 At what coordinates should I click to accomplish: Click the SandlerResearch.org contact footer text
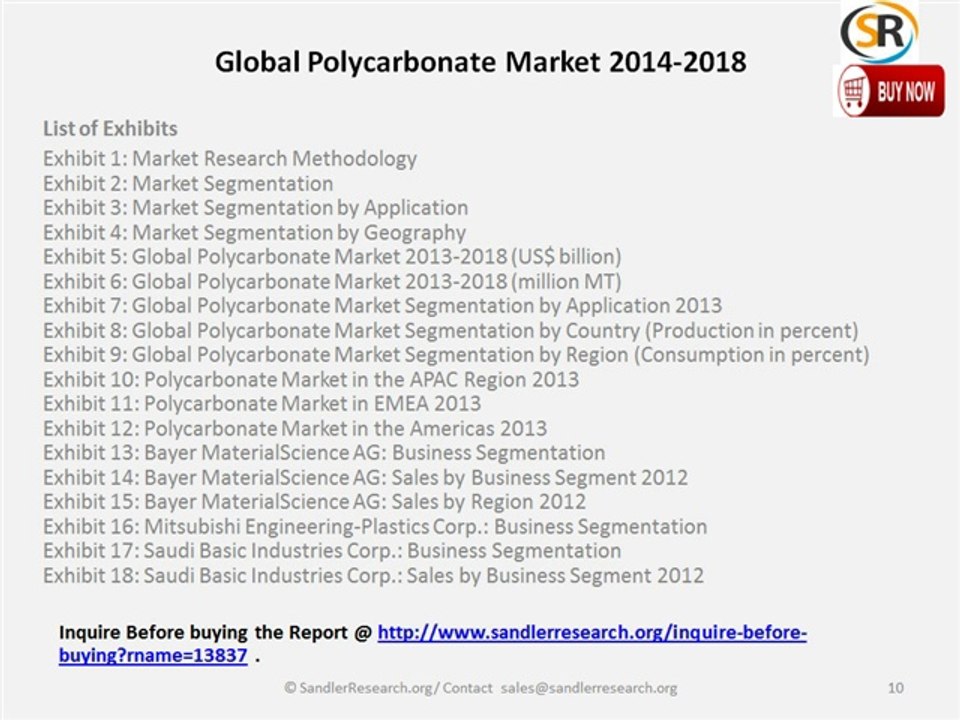[x=481, y=688]
